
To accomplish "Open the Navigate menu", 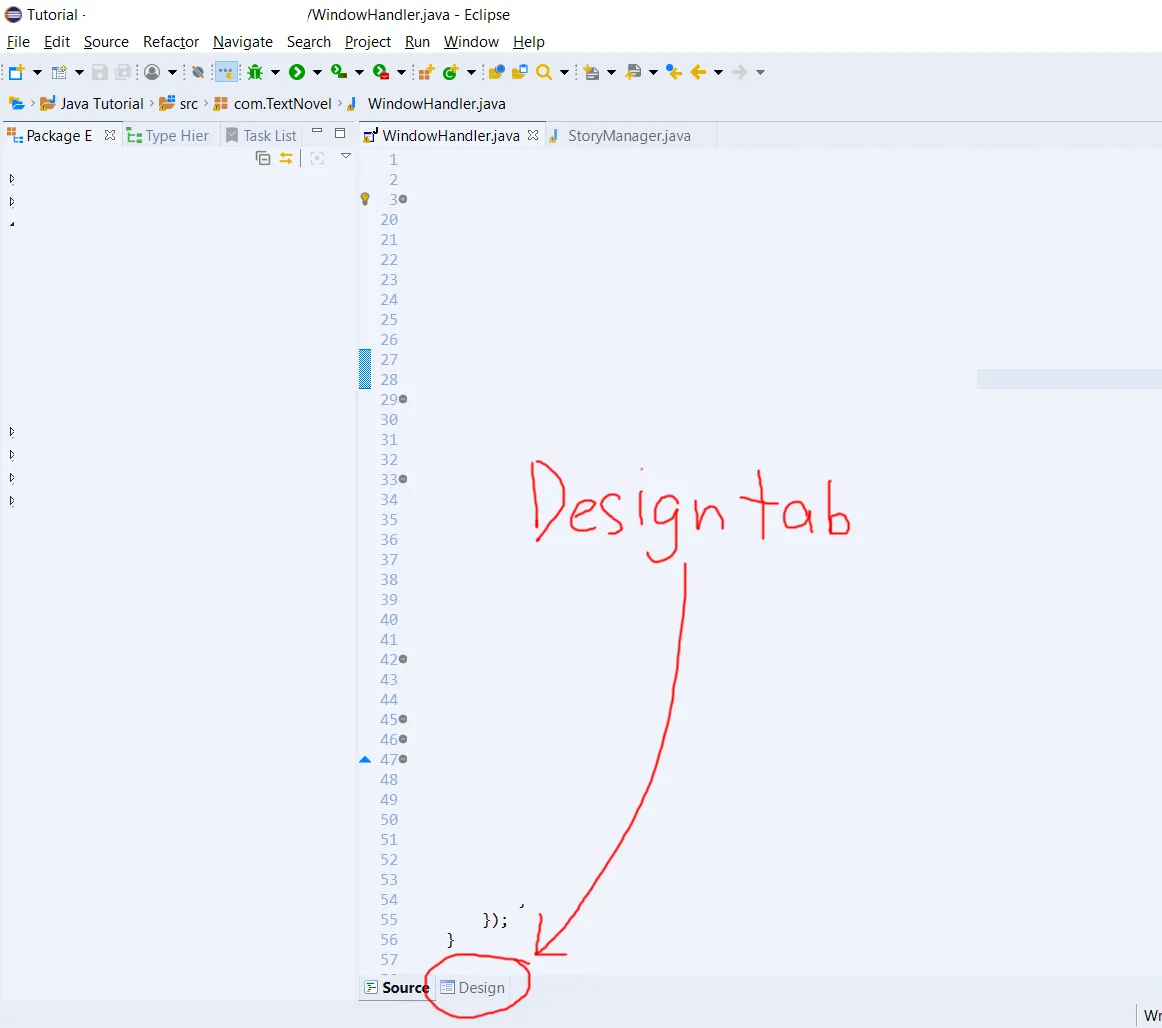I will 242,42.
